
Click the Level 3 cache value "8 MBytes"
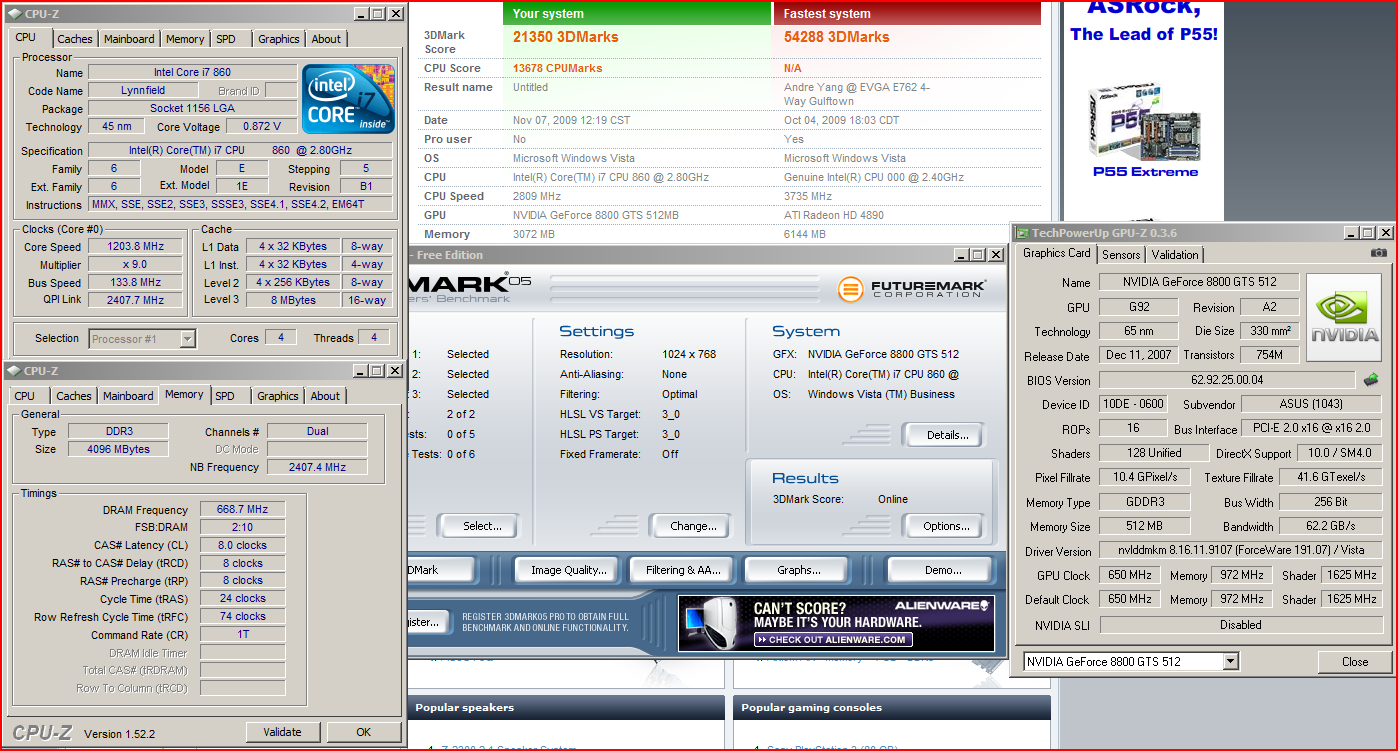[292, 300]
